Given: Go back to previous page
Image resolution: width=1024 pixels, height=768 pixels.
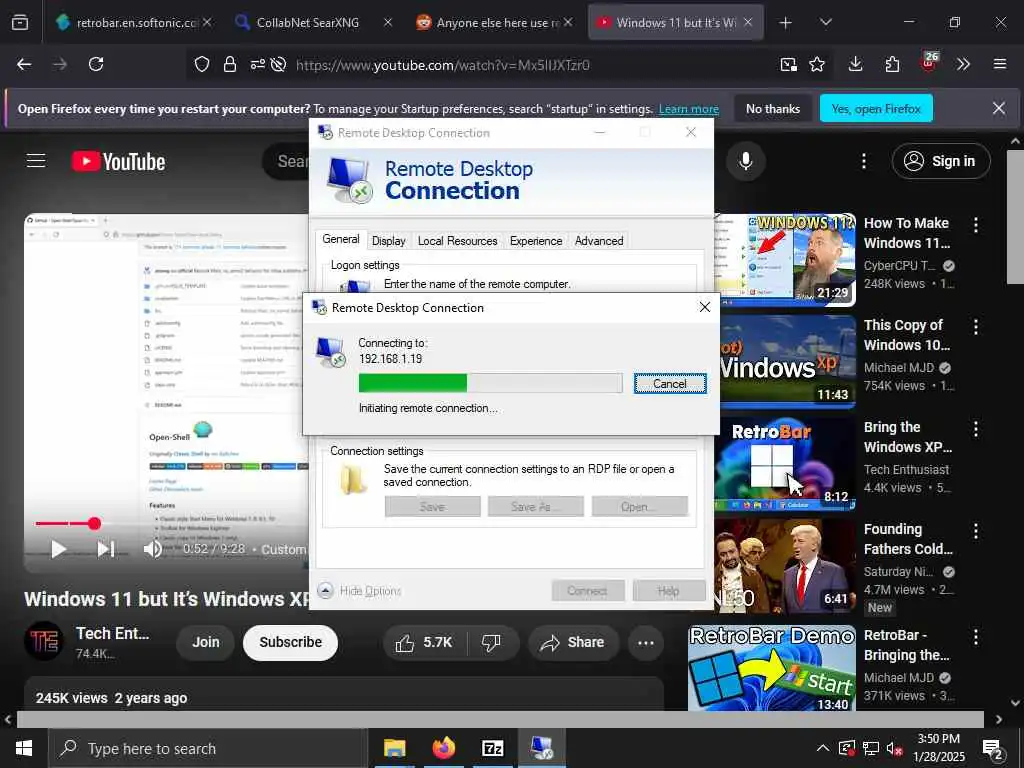Looking at the screenshot, I should pos(24,64).
